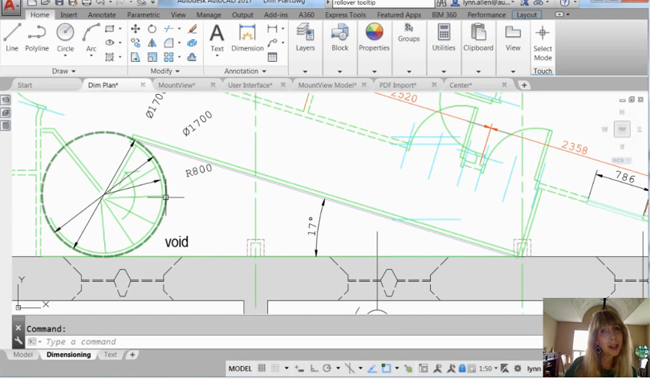The height and width of the screenshot is (379, 650).
Task: Click the MODEL space button
Action: pos(240,368)
